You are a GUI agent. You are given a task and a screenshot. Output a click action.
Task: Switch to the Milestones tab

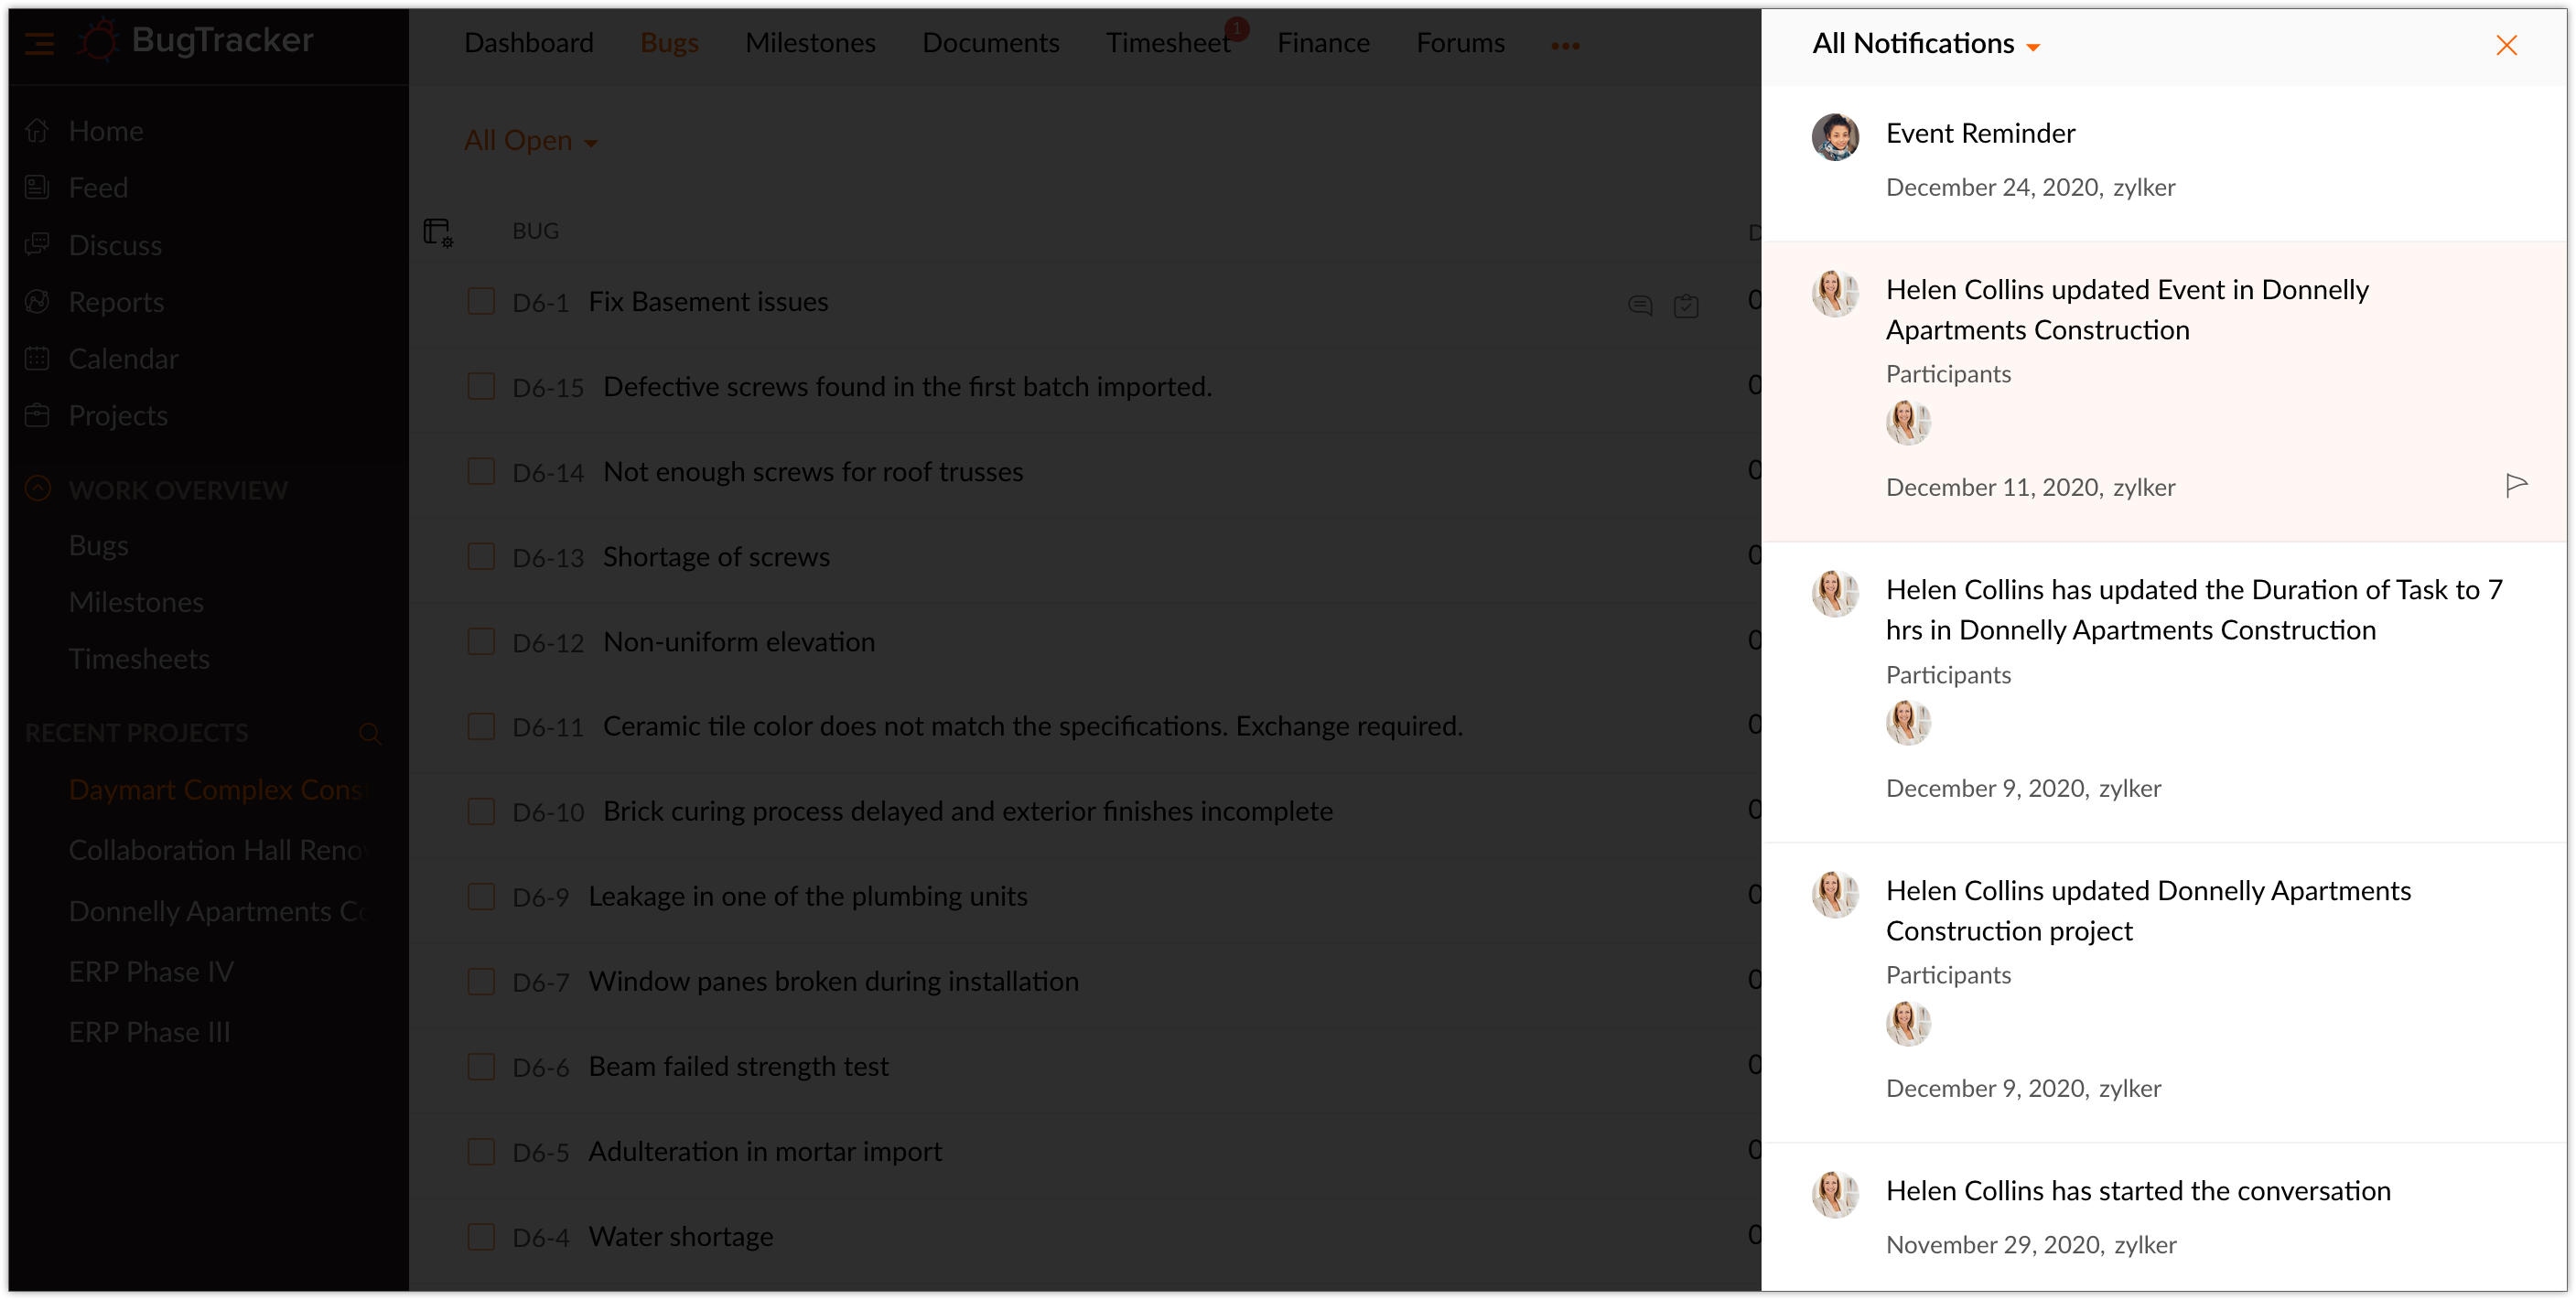pos(810,43)
